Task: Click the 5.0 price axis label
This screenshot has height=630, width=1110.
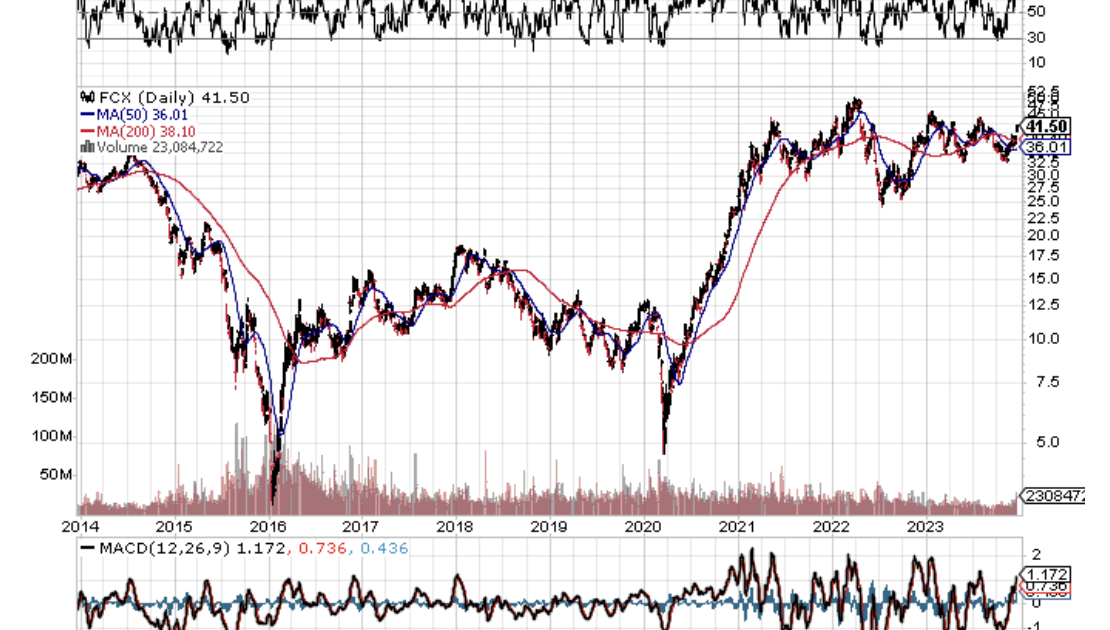Action: click(1048, 442)
